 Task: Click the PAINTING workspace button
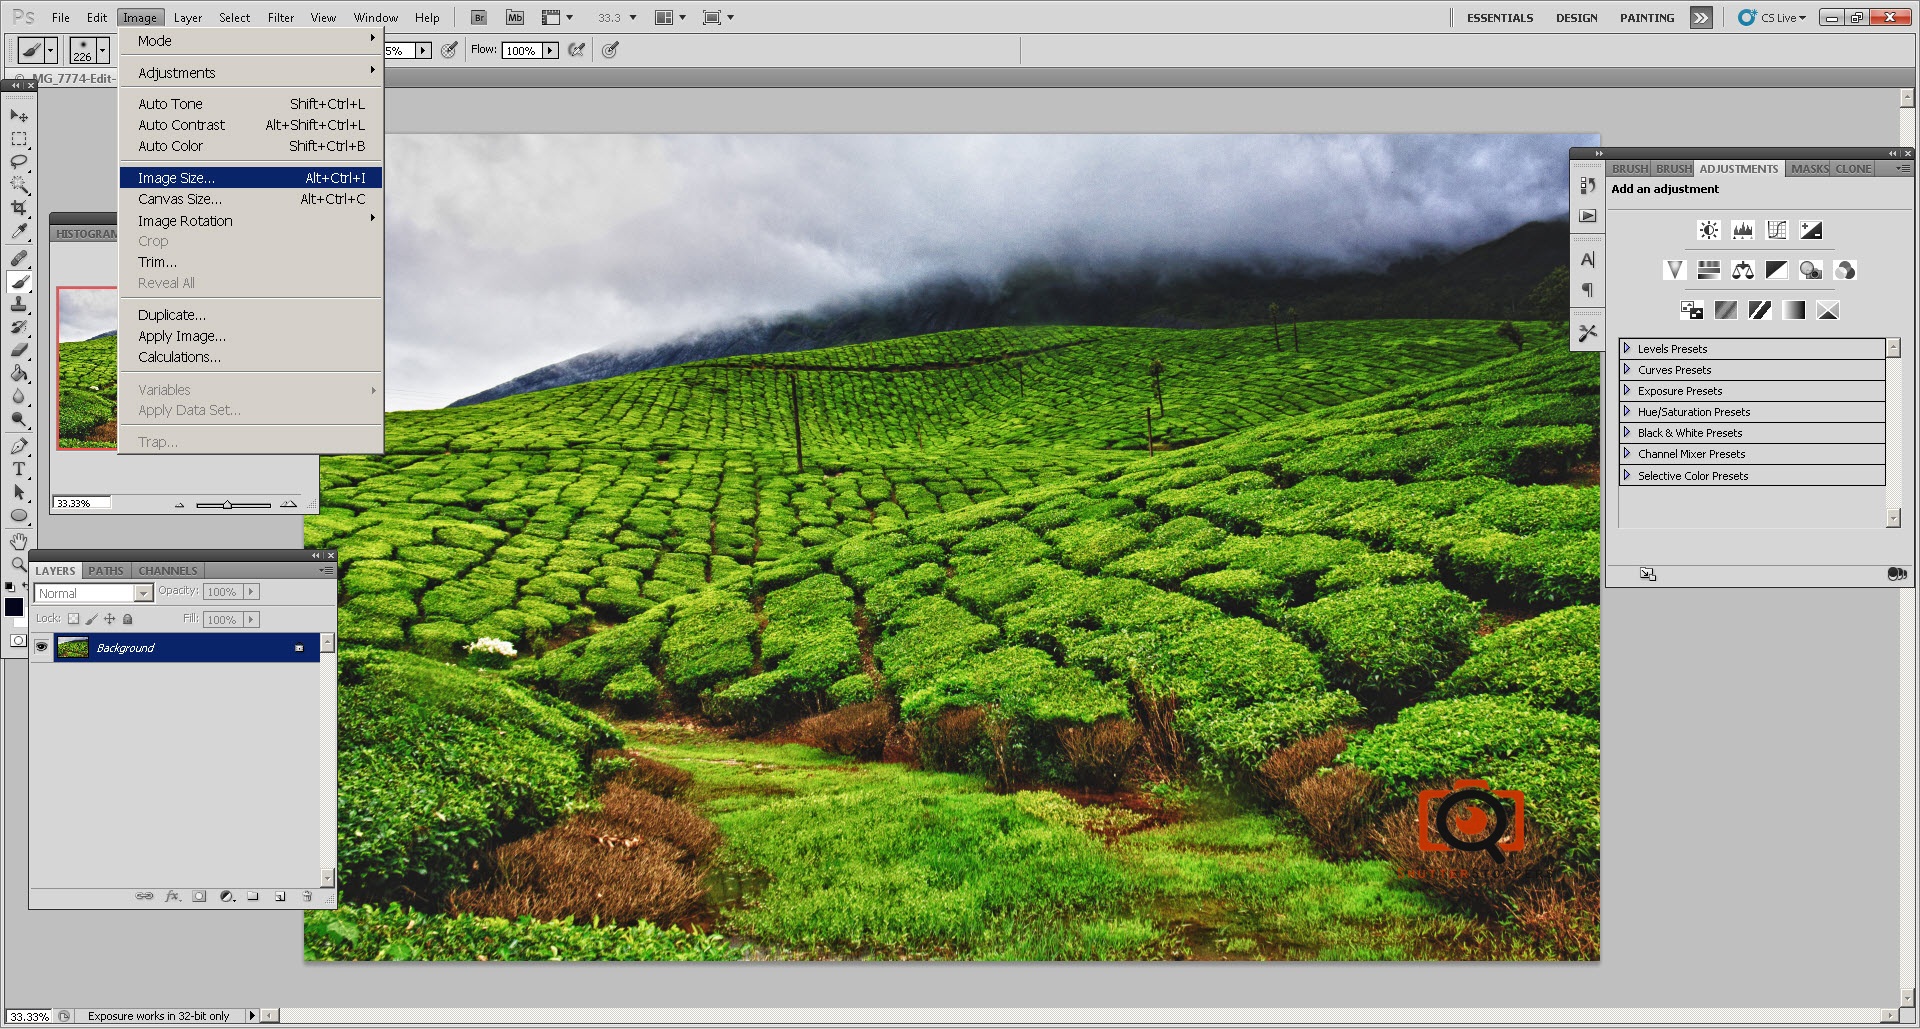click(1646, 18)
